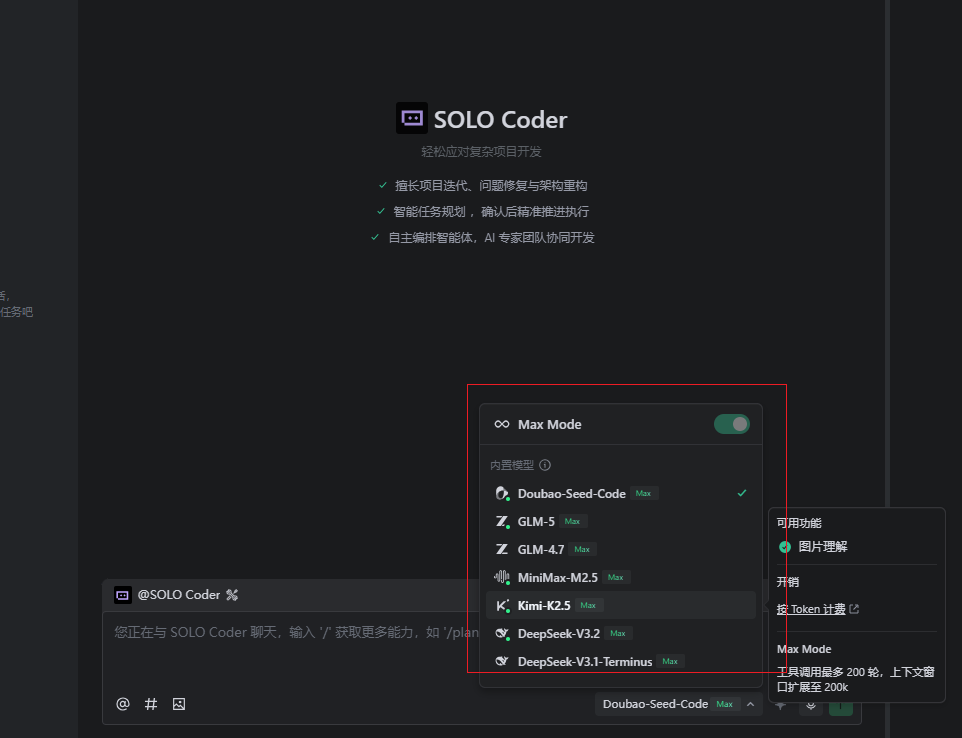Select the MiniMax-M2.5 model
Viewport: 962px width, 738px height.
coord(621,577)
